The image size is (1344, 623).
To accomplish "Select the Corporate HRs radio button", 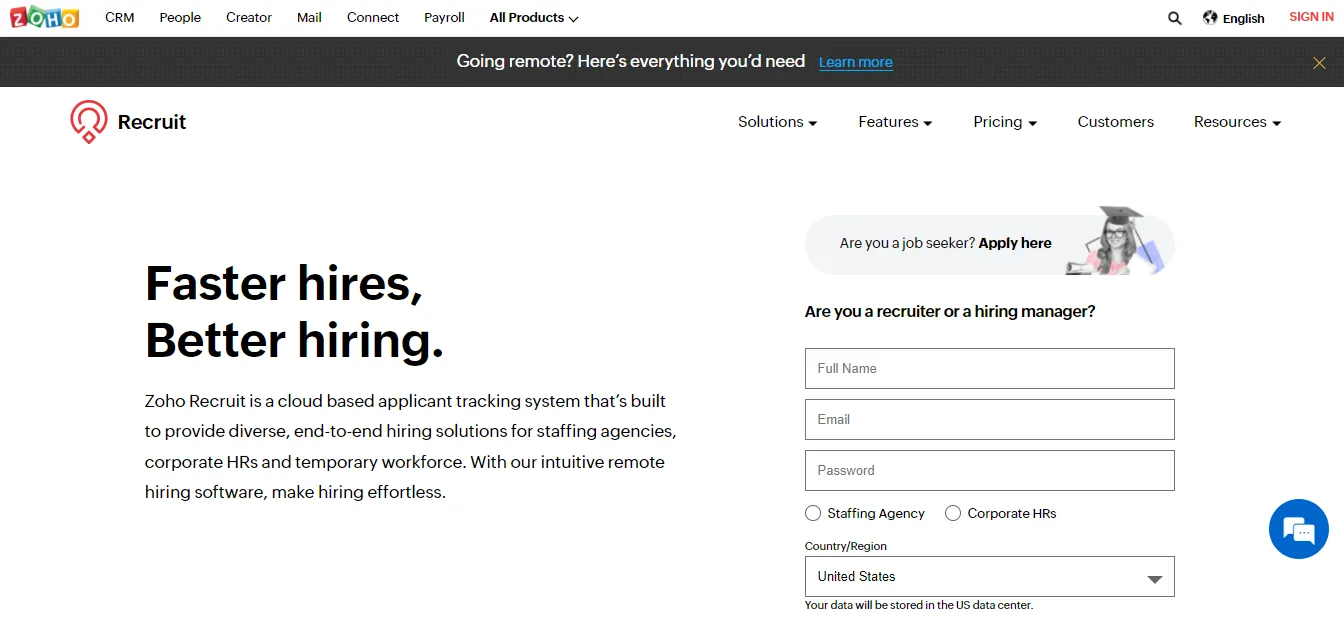I will click(953, 513).
